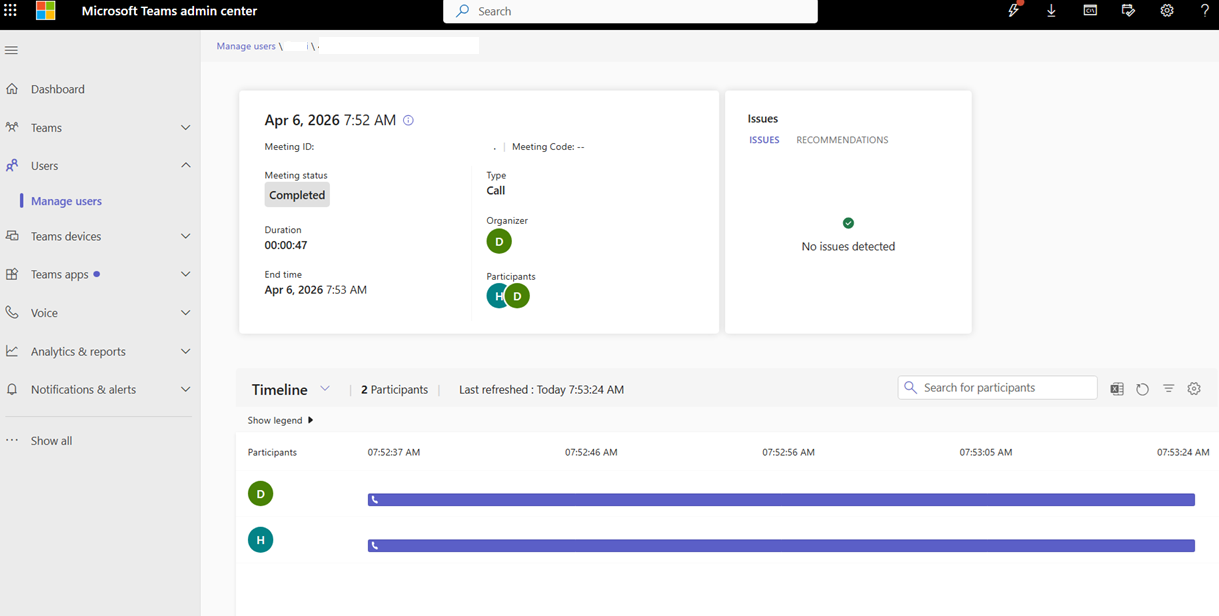Expand Analytics & reports chevron
The width and height of the screenshot is (1219, 616).
click(x=185, y=351)
